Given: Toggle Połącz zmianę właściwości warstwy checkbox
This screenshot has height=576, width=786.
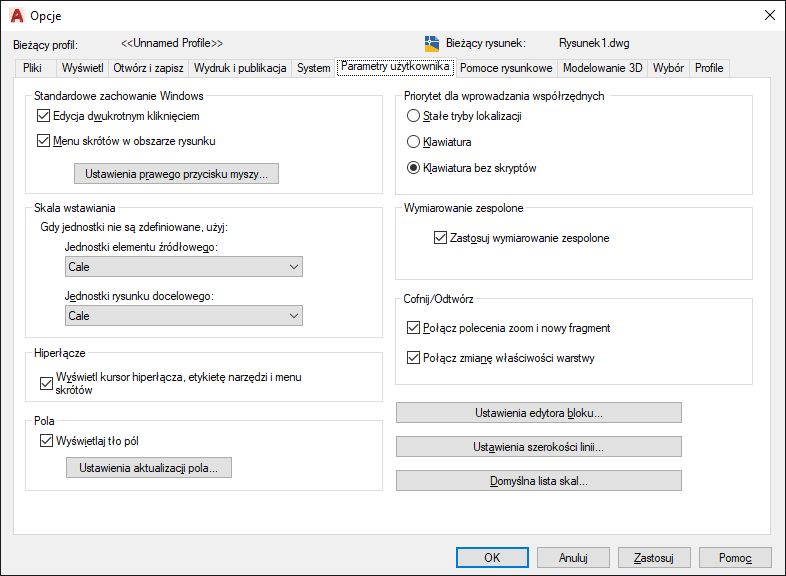Looking at the screenshot, I should tap(414, 357).
